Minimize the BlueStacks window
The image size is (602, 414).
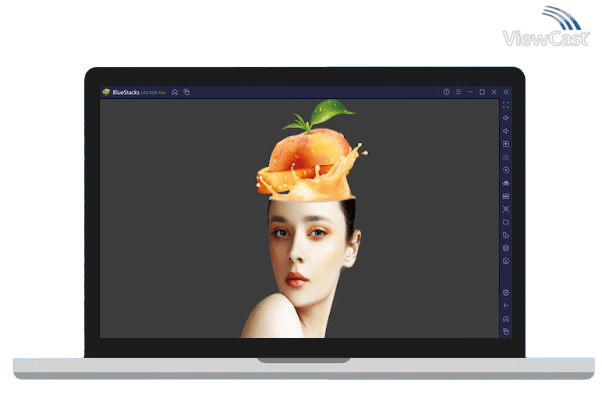click(470, 92)
